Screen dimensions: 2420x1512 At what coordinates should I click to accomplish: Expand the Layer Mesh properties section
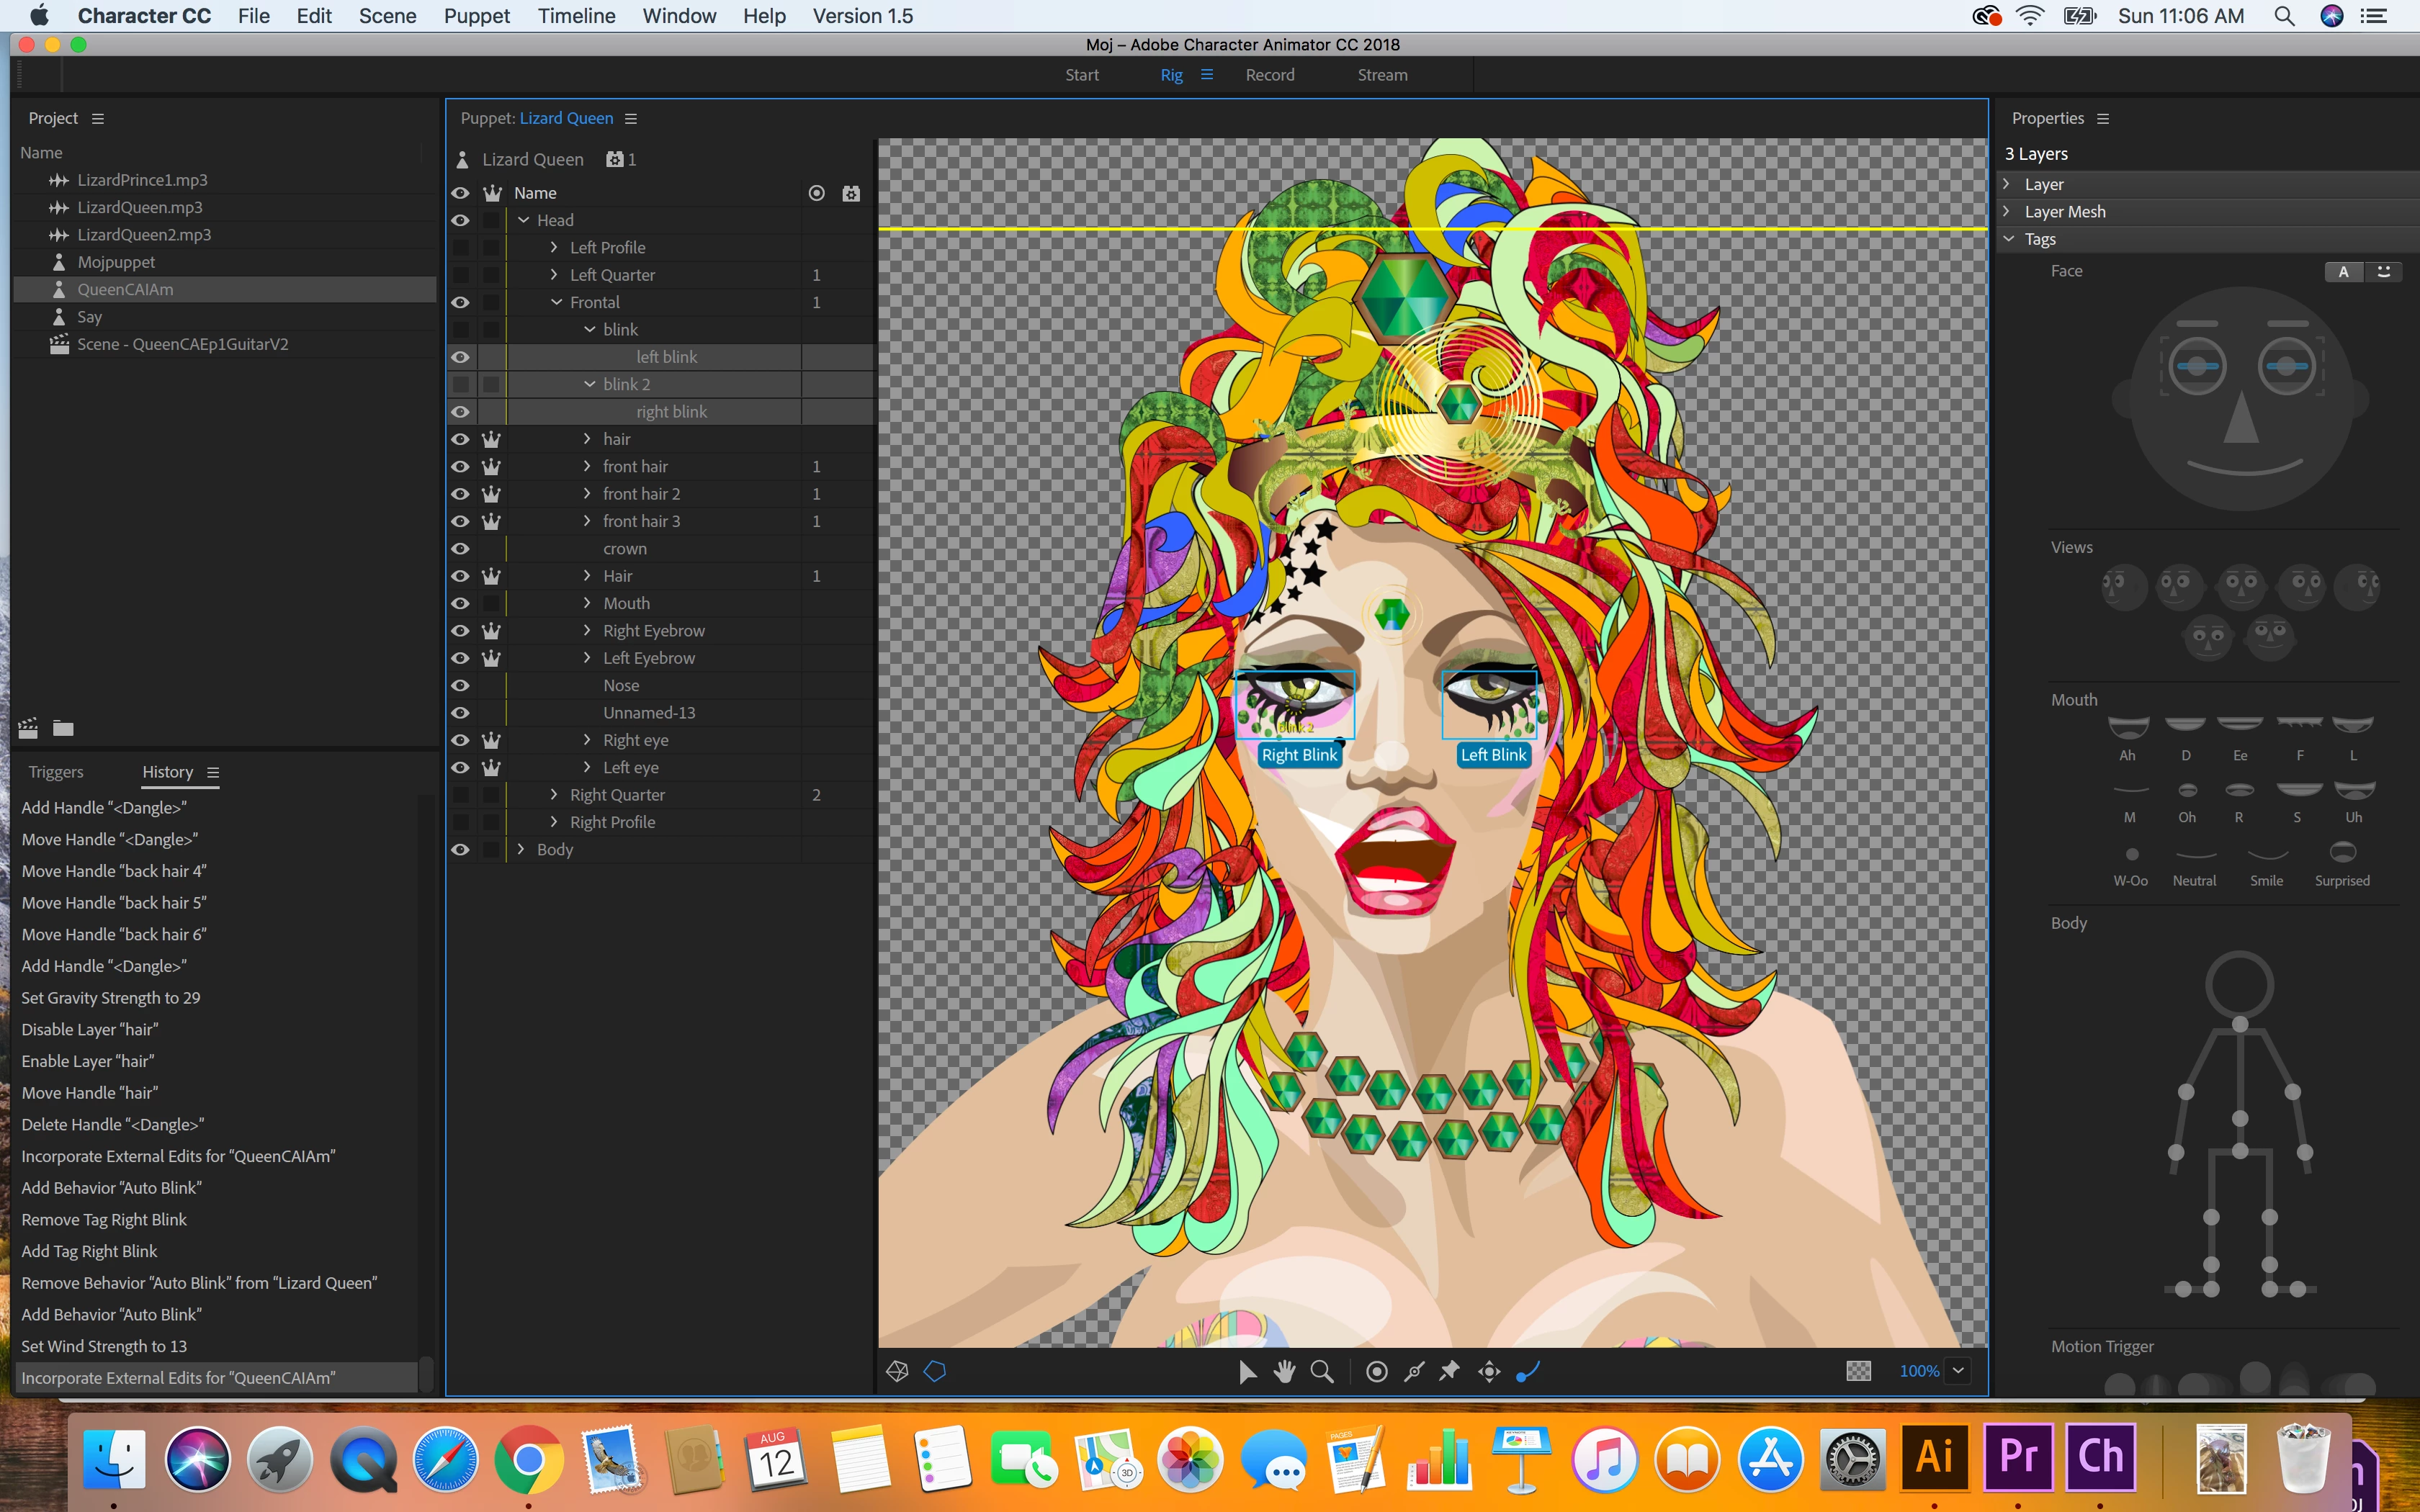pos(2007,211)
